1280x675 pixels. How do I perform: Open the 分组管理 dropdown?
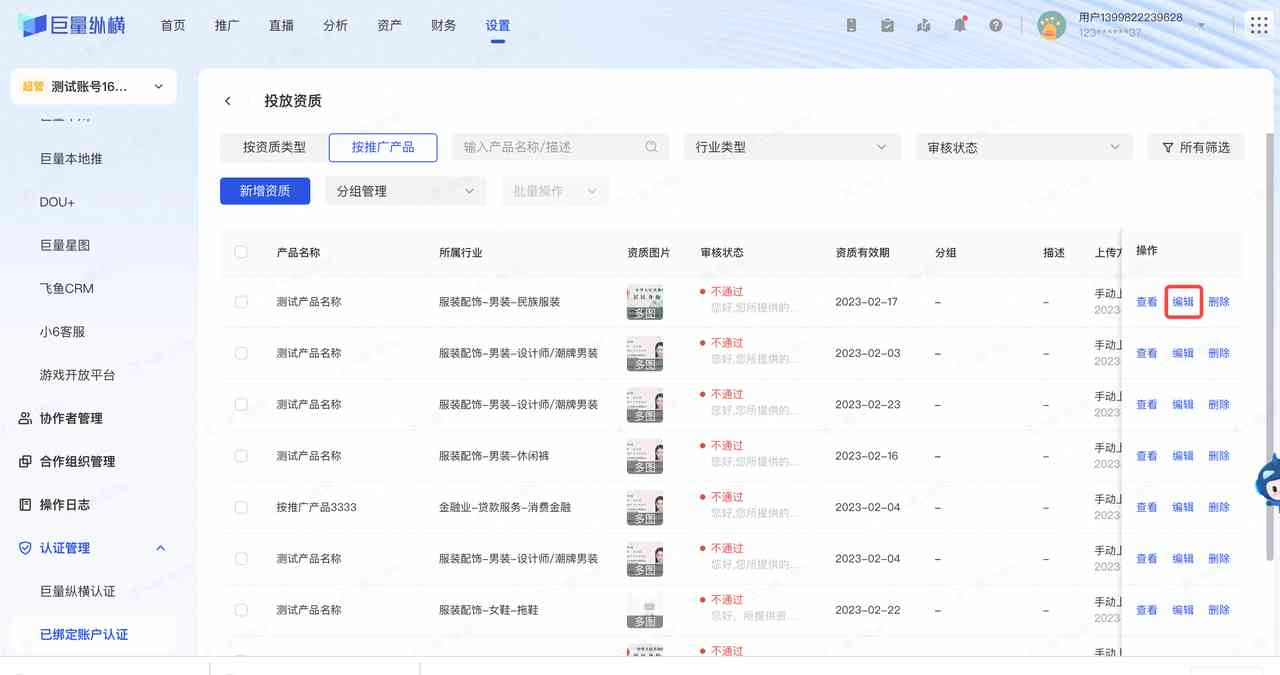pos(405,191)
